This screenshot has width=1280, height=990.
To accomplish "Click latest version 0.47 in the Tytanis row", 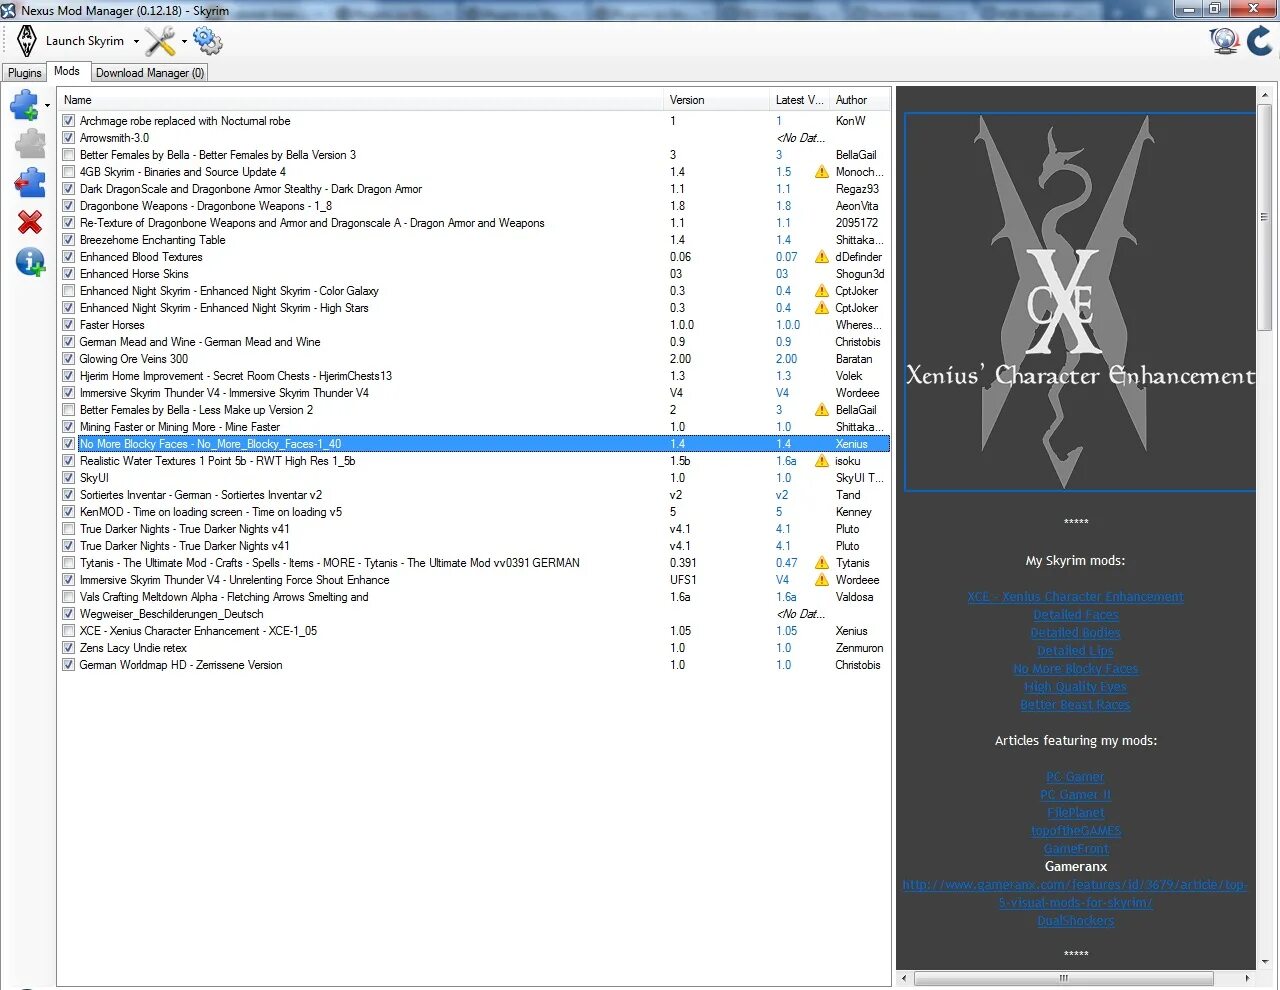I will pos(787,563).
